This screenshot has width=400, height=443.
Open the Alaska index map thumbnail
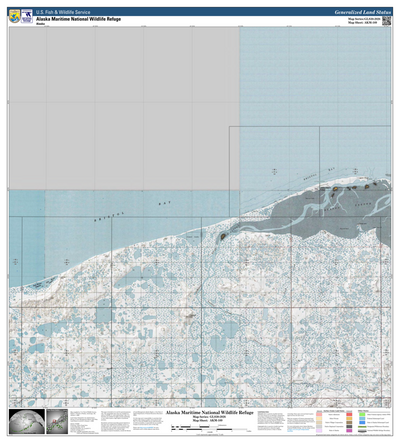coord(57,421)
